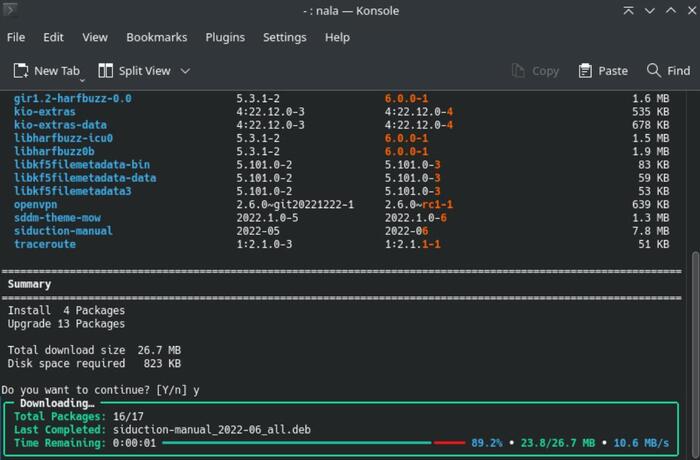Expand the New Tab dropdown arrow
The height and width of the screenshot is (460, 700).
click(x=84, y=78)
